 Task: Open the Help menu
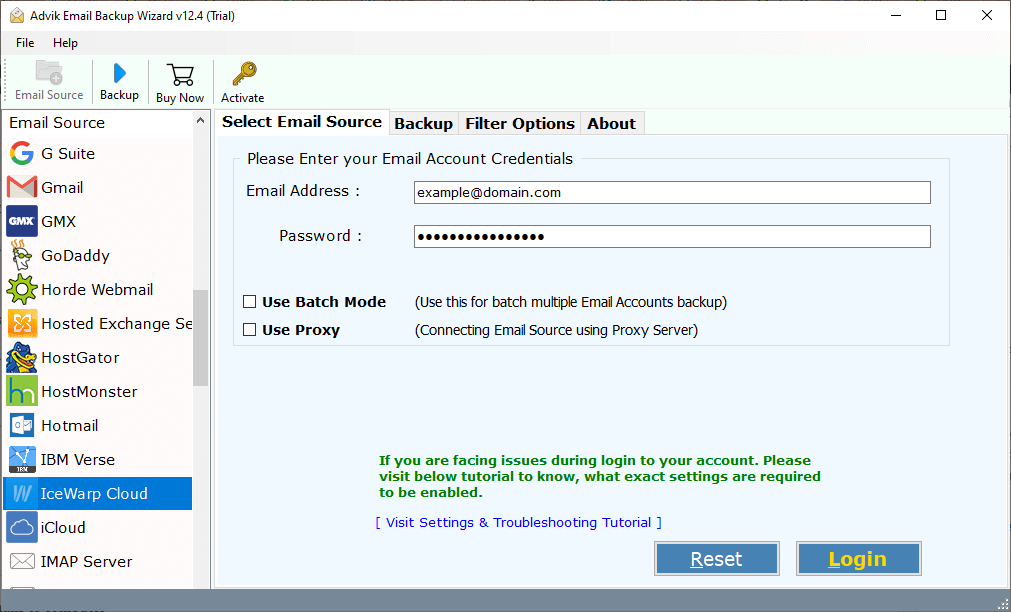[x=65, y=43]
